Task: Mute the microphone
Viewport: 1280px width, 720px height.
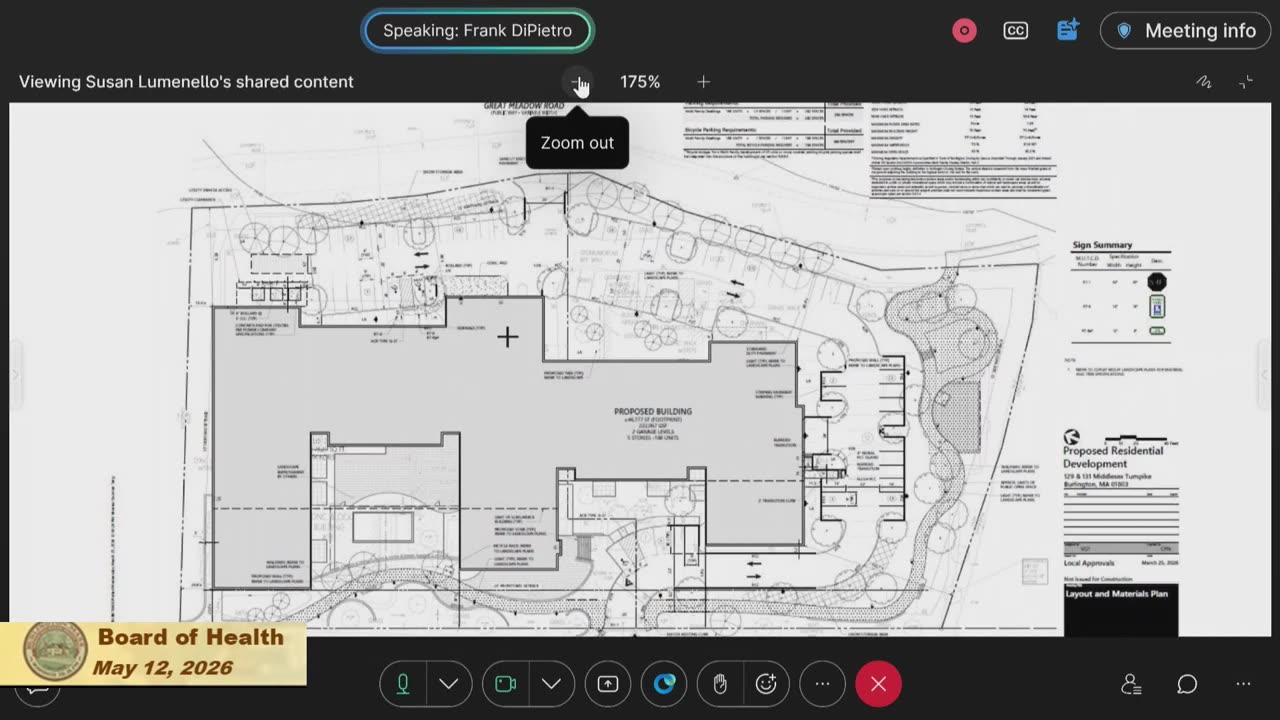Action: 403,684
